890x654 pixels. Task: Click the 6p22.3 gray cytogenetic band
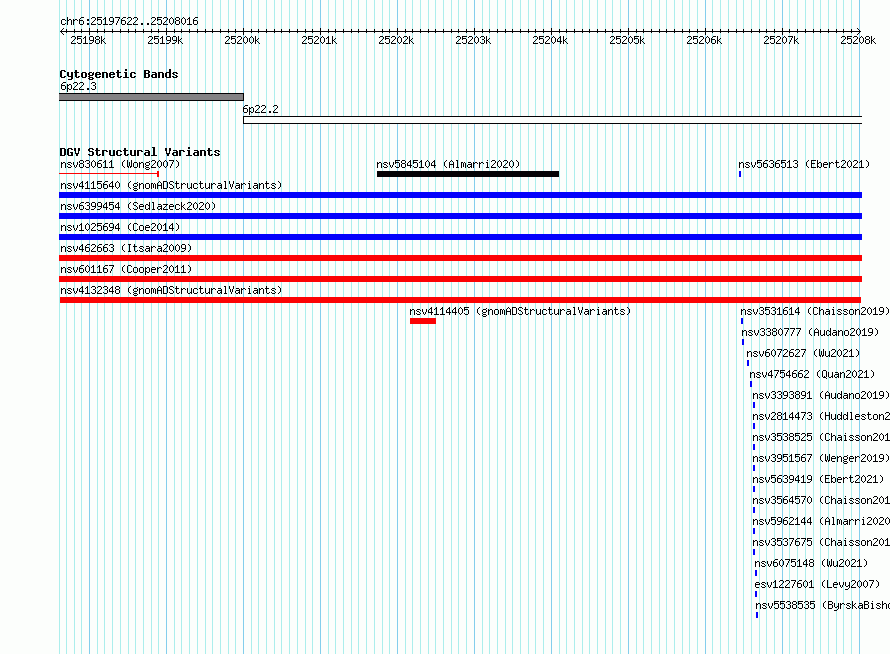(x=152, y=97)
